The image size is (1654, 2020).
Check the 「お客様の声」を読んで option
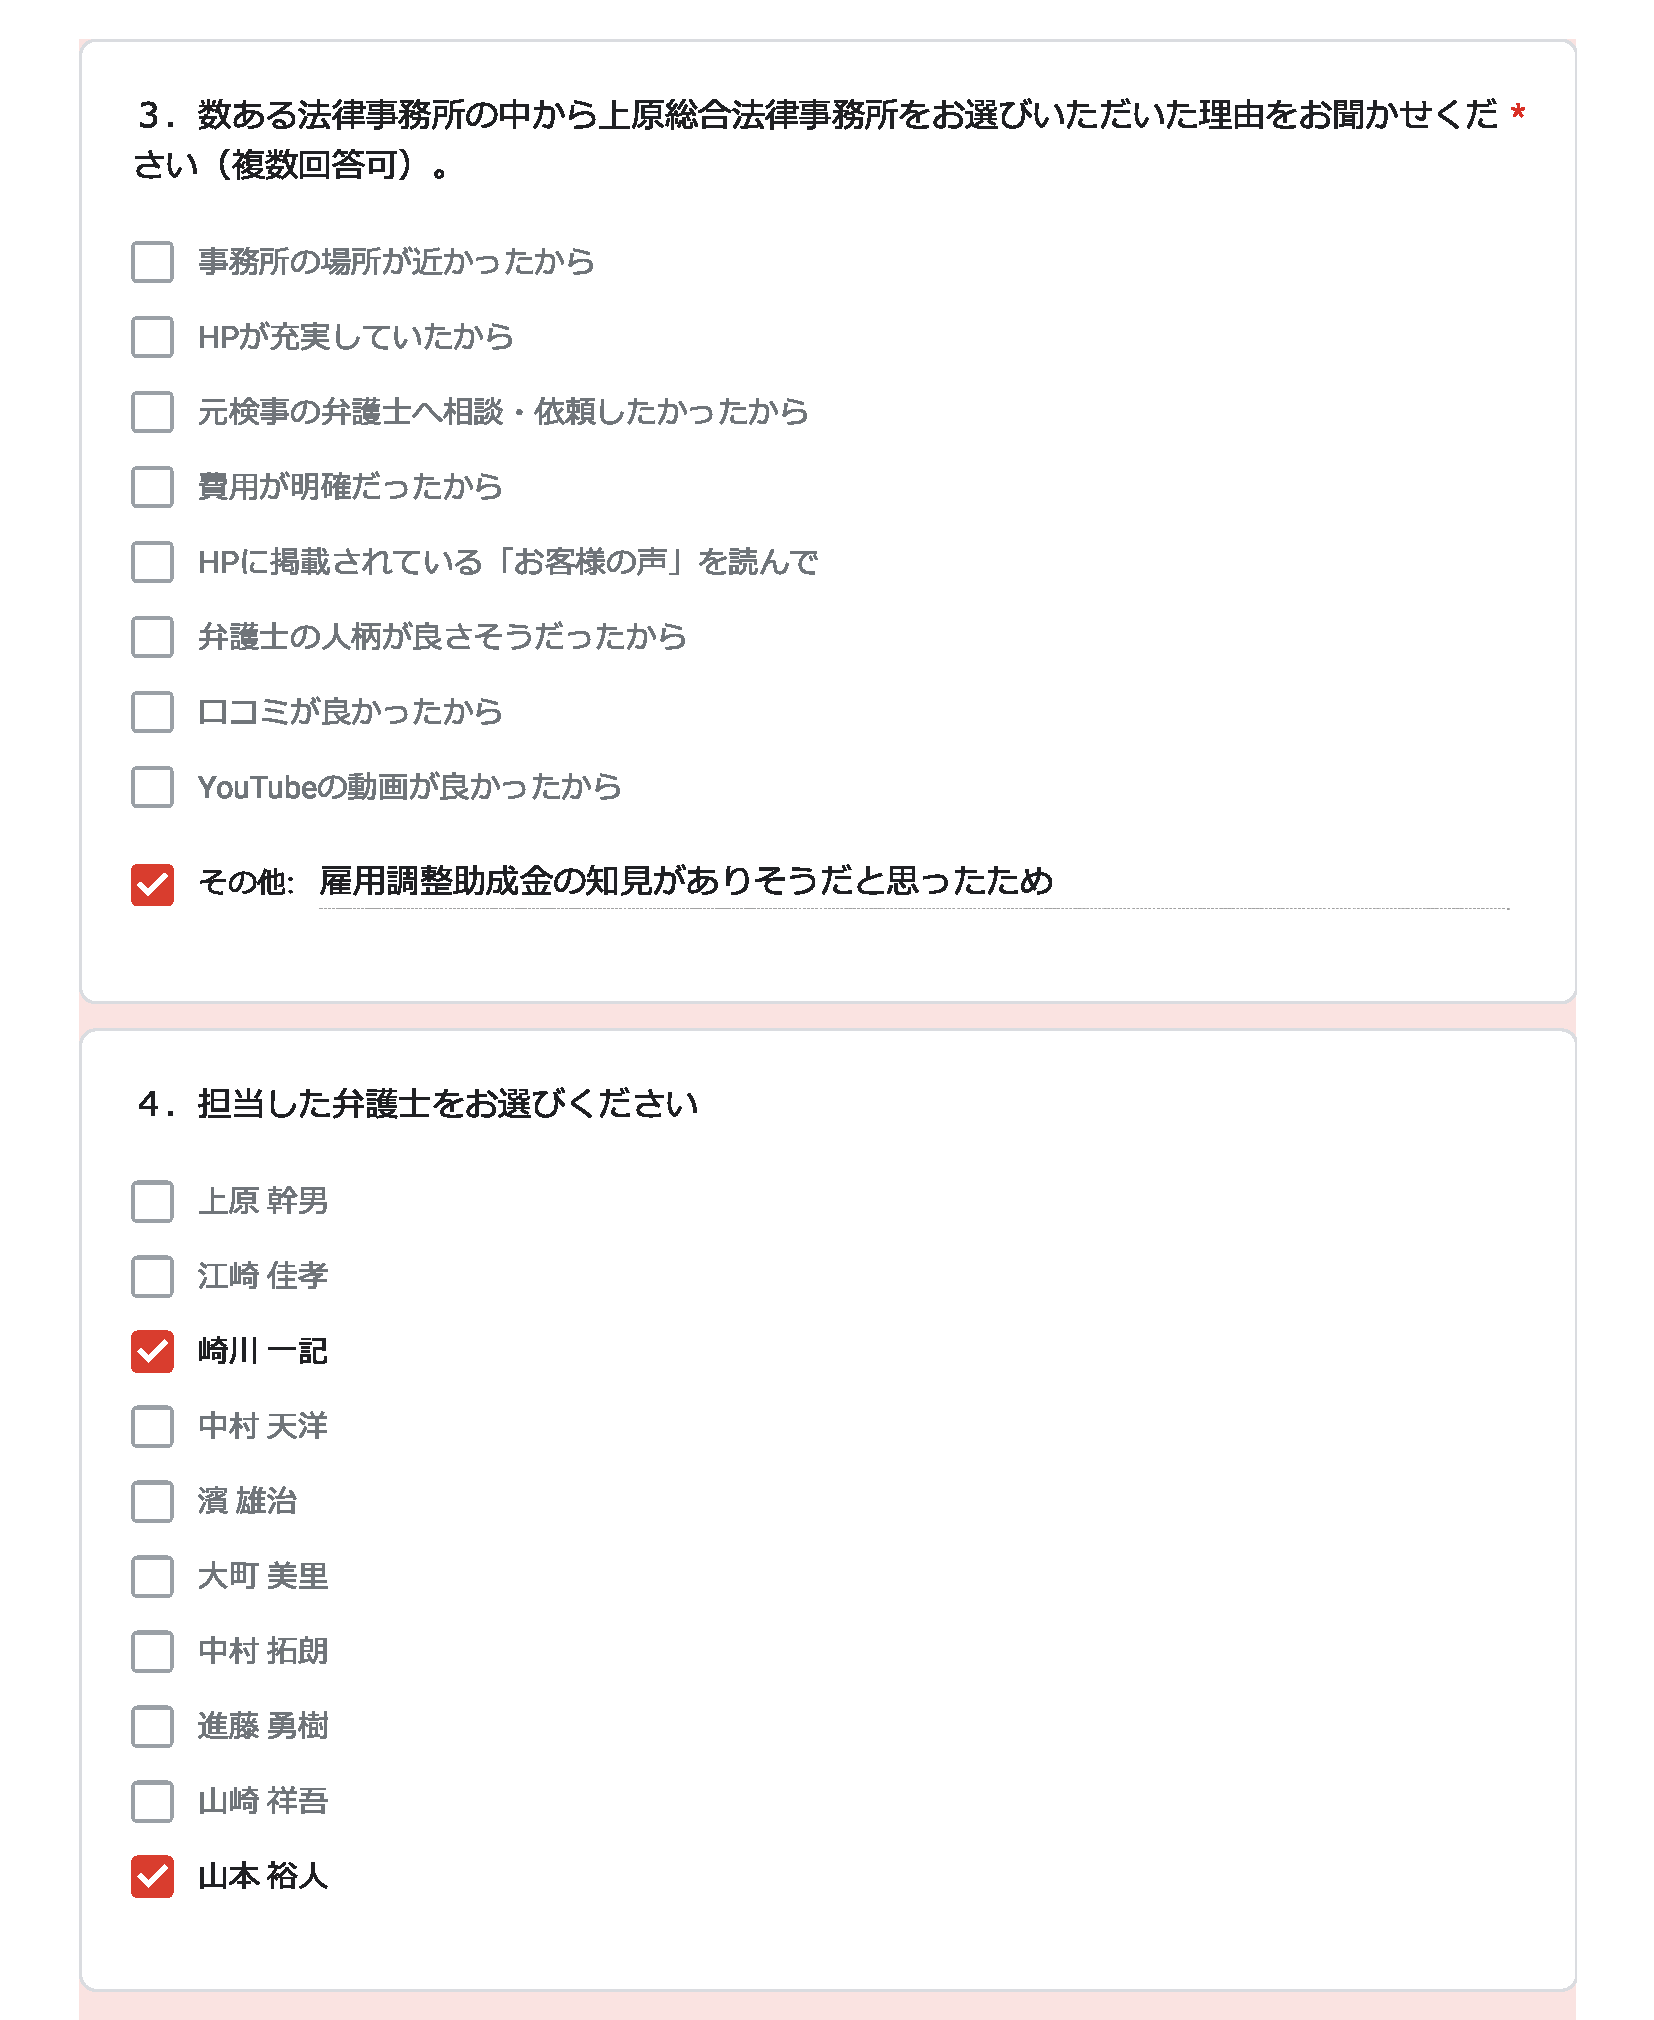pyautogui.click(x=152, y=562)
